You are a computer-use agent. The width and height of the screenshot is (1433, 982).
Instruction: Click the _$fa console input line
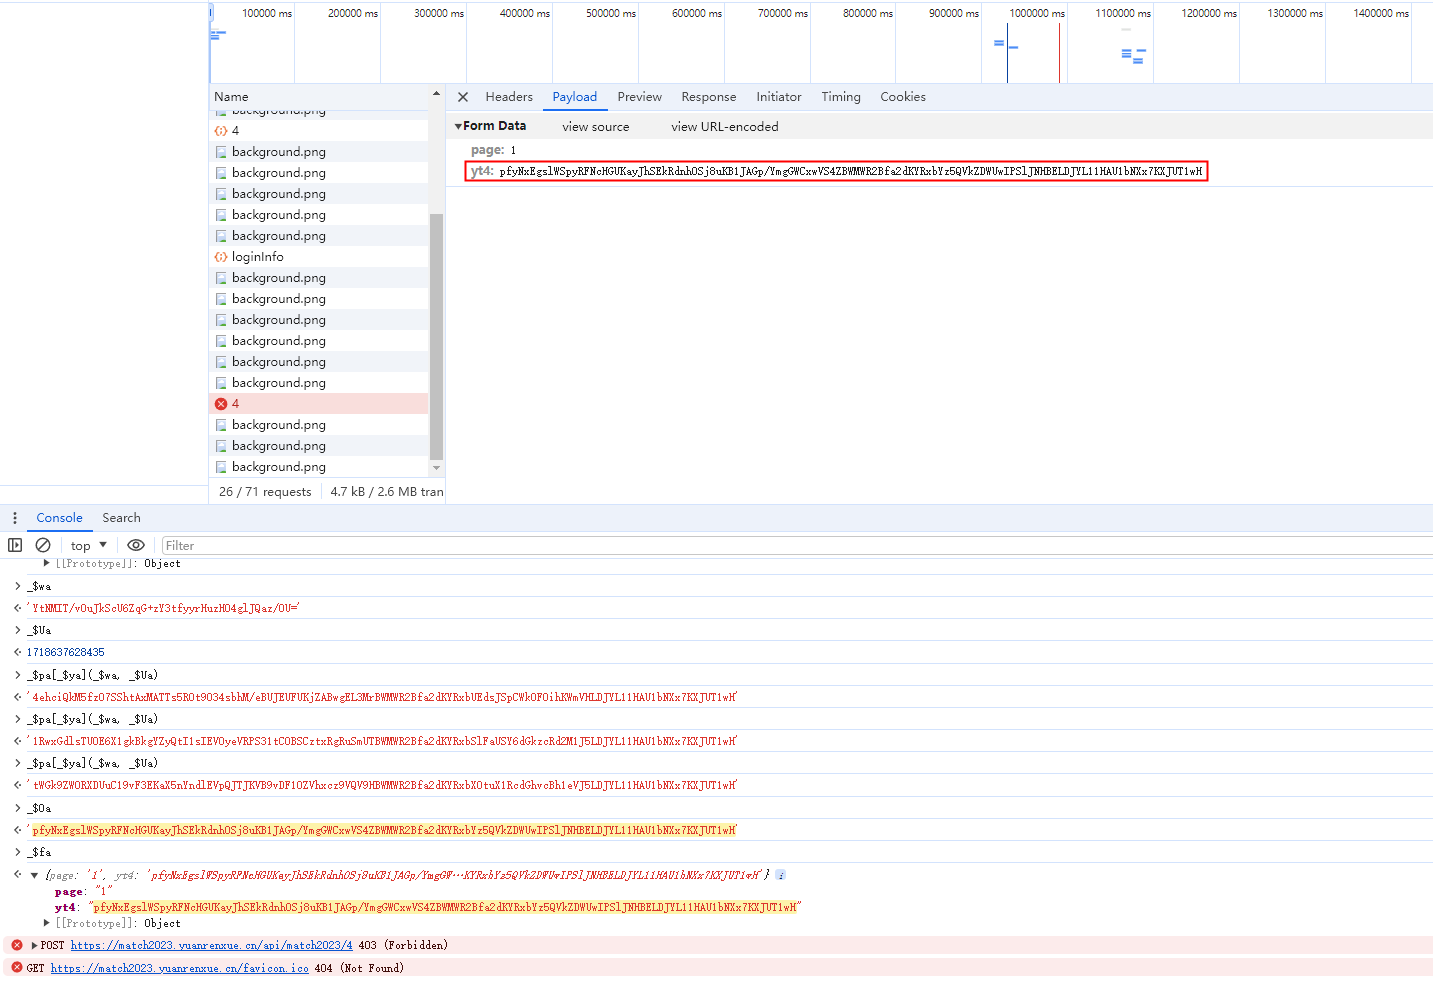[40, 853]
